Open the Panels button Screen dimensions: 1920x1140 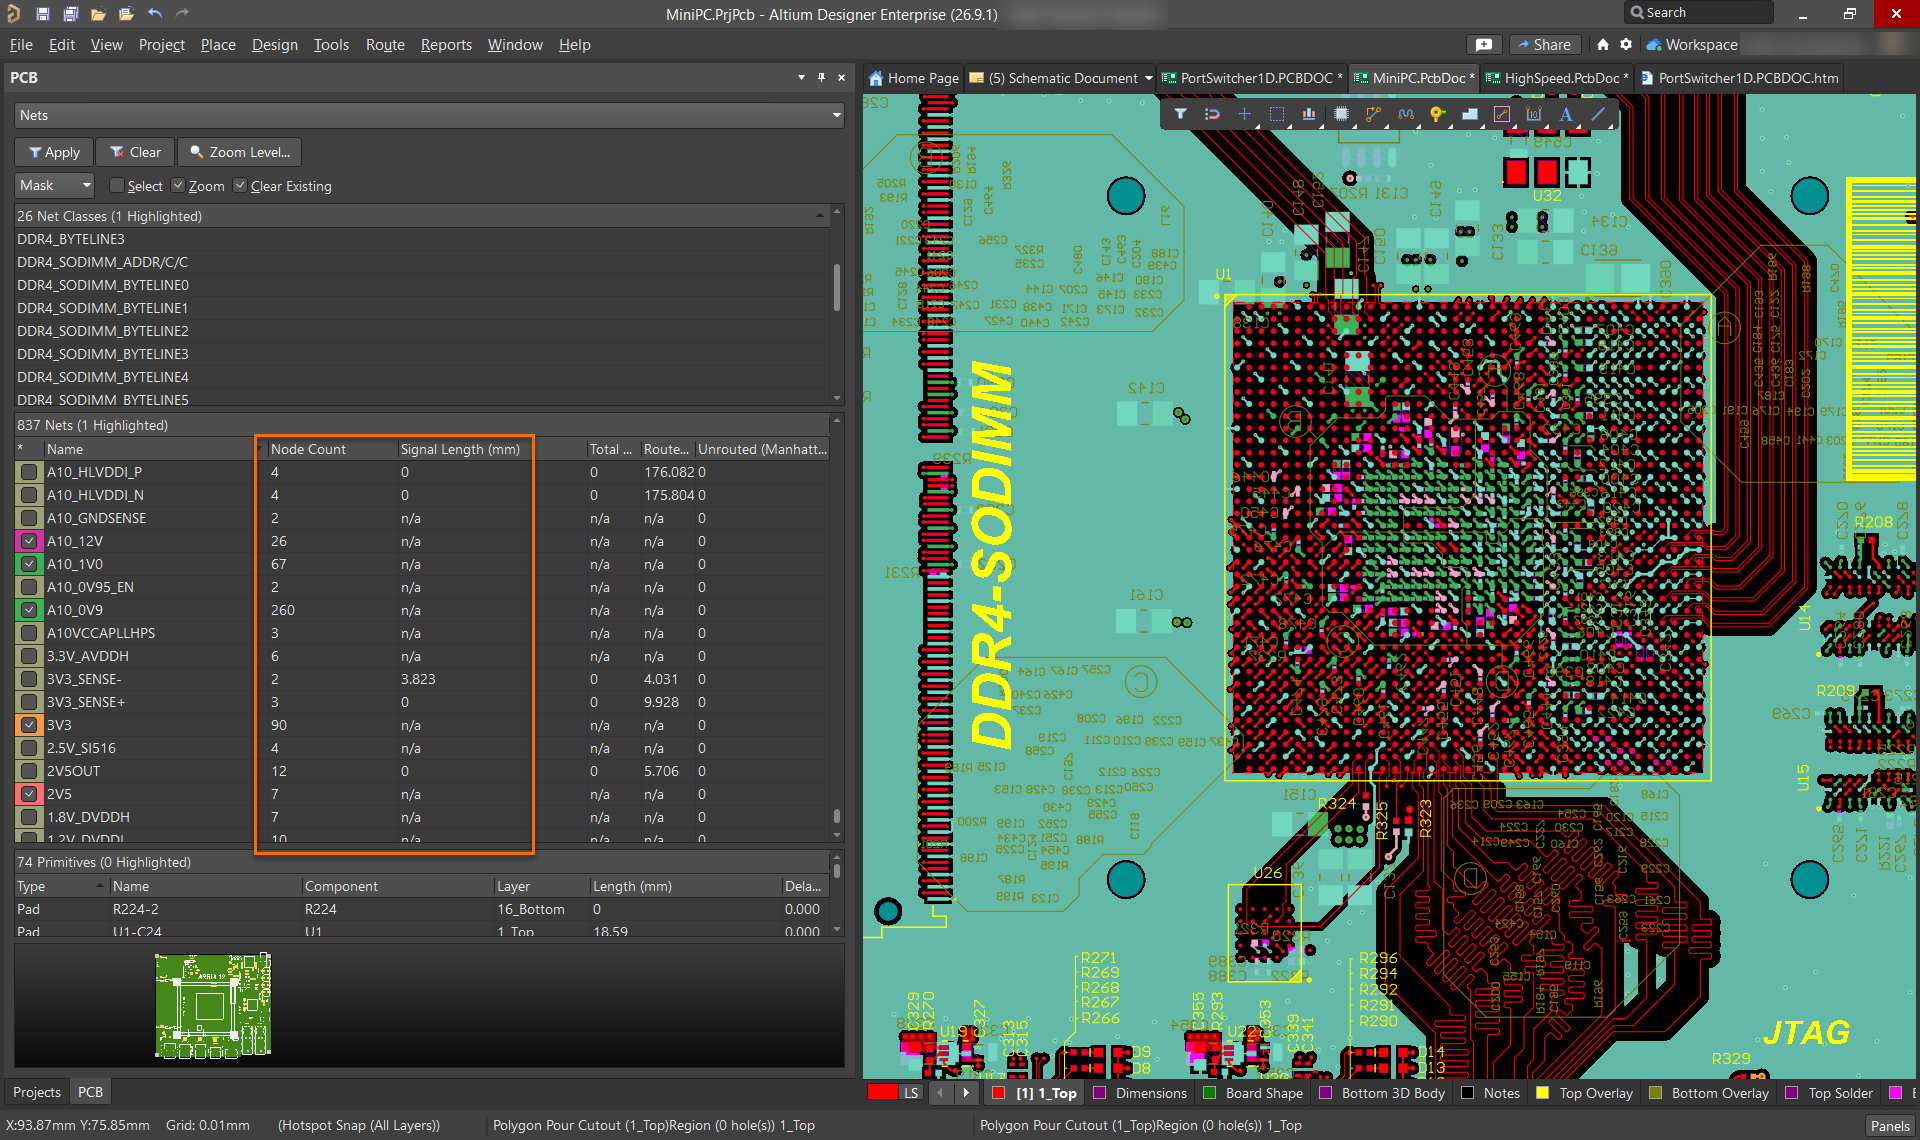click(1890, 1125)
